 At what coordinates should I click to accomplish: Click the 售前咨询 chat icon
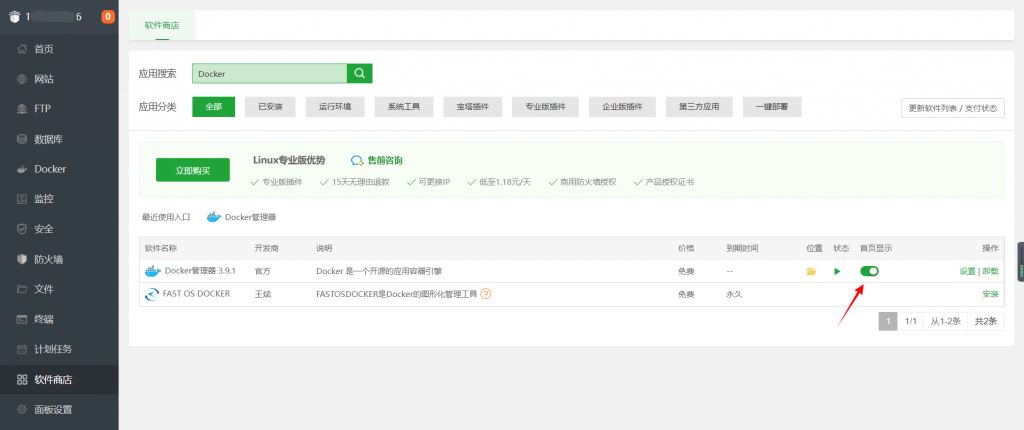(x=357, y=160)
